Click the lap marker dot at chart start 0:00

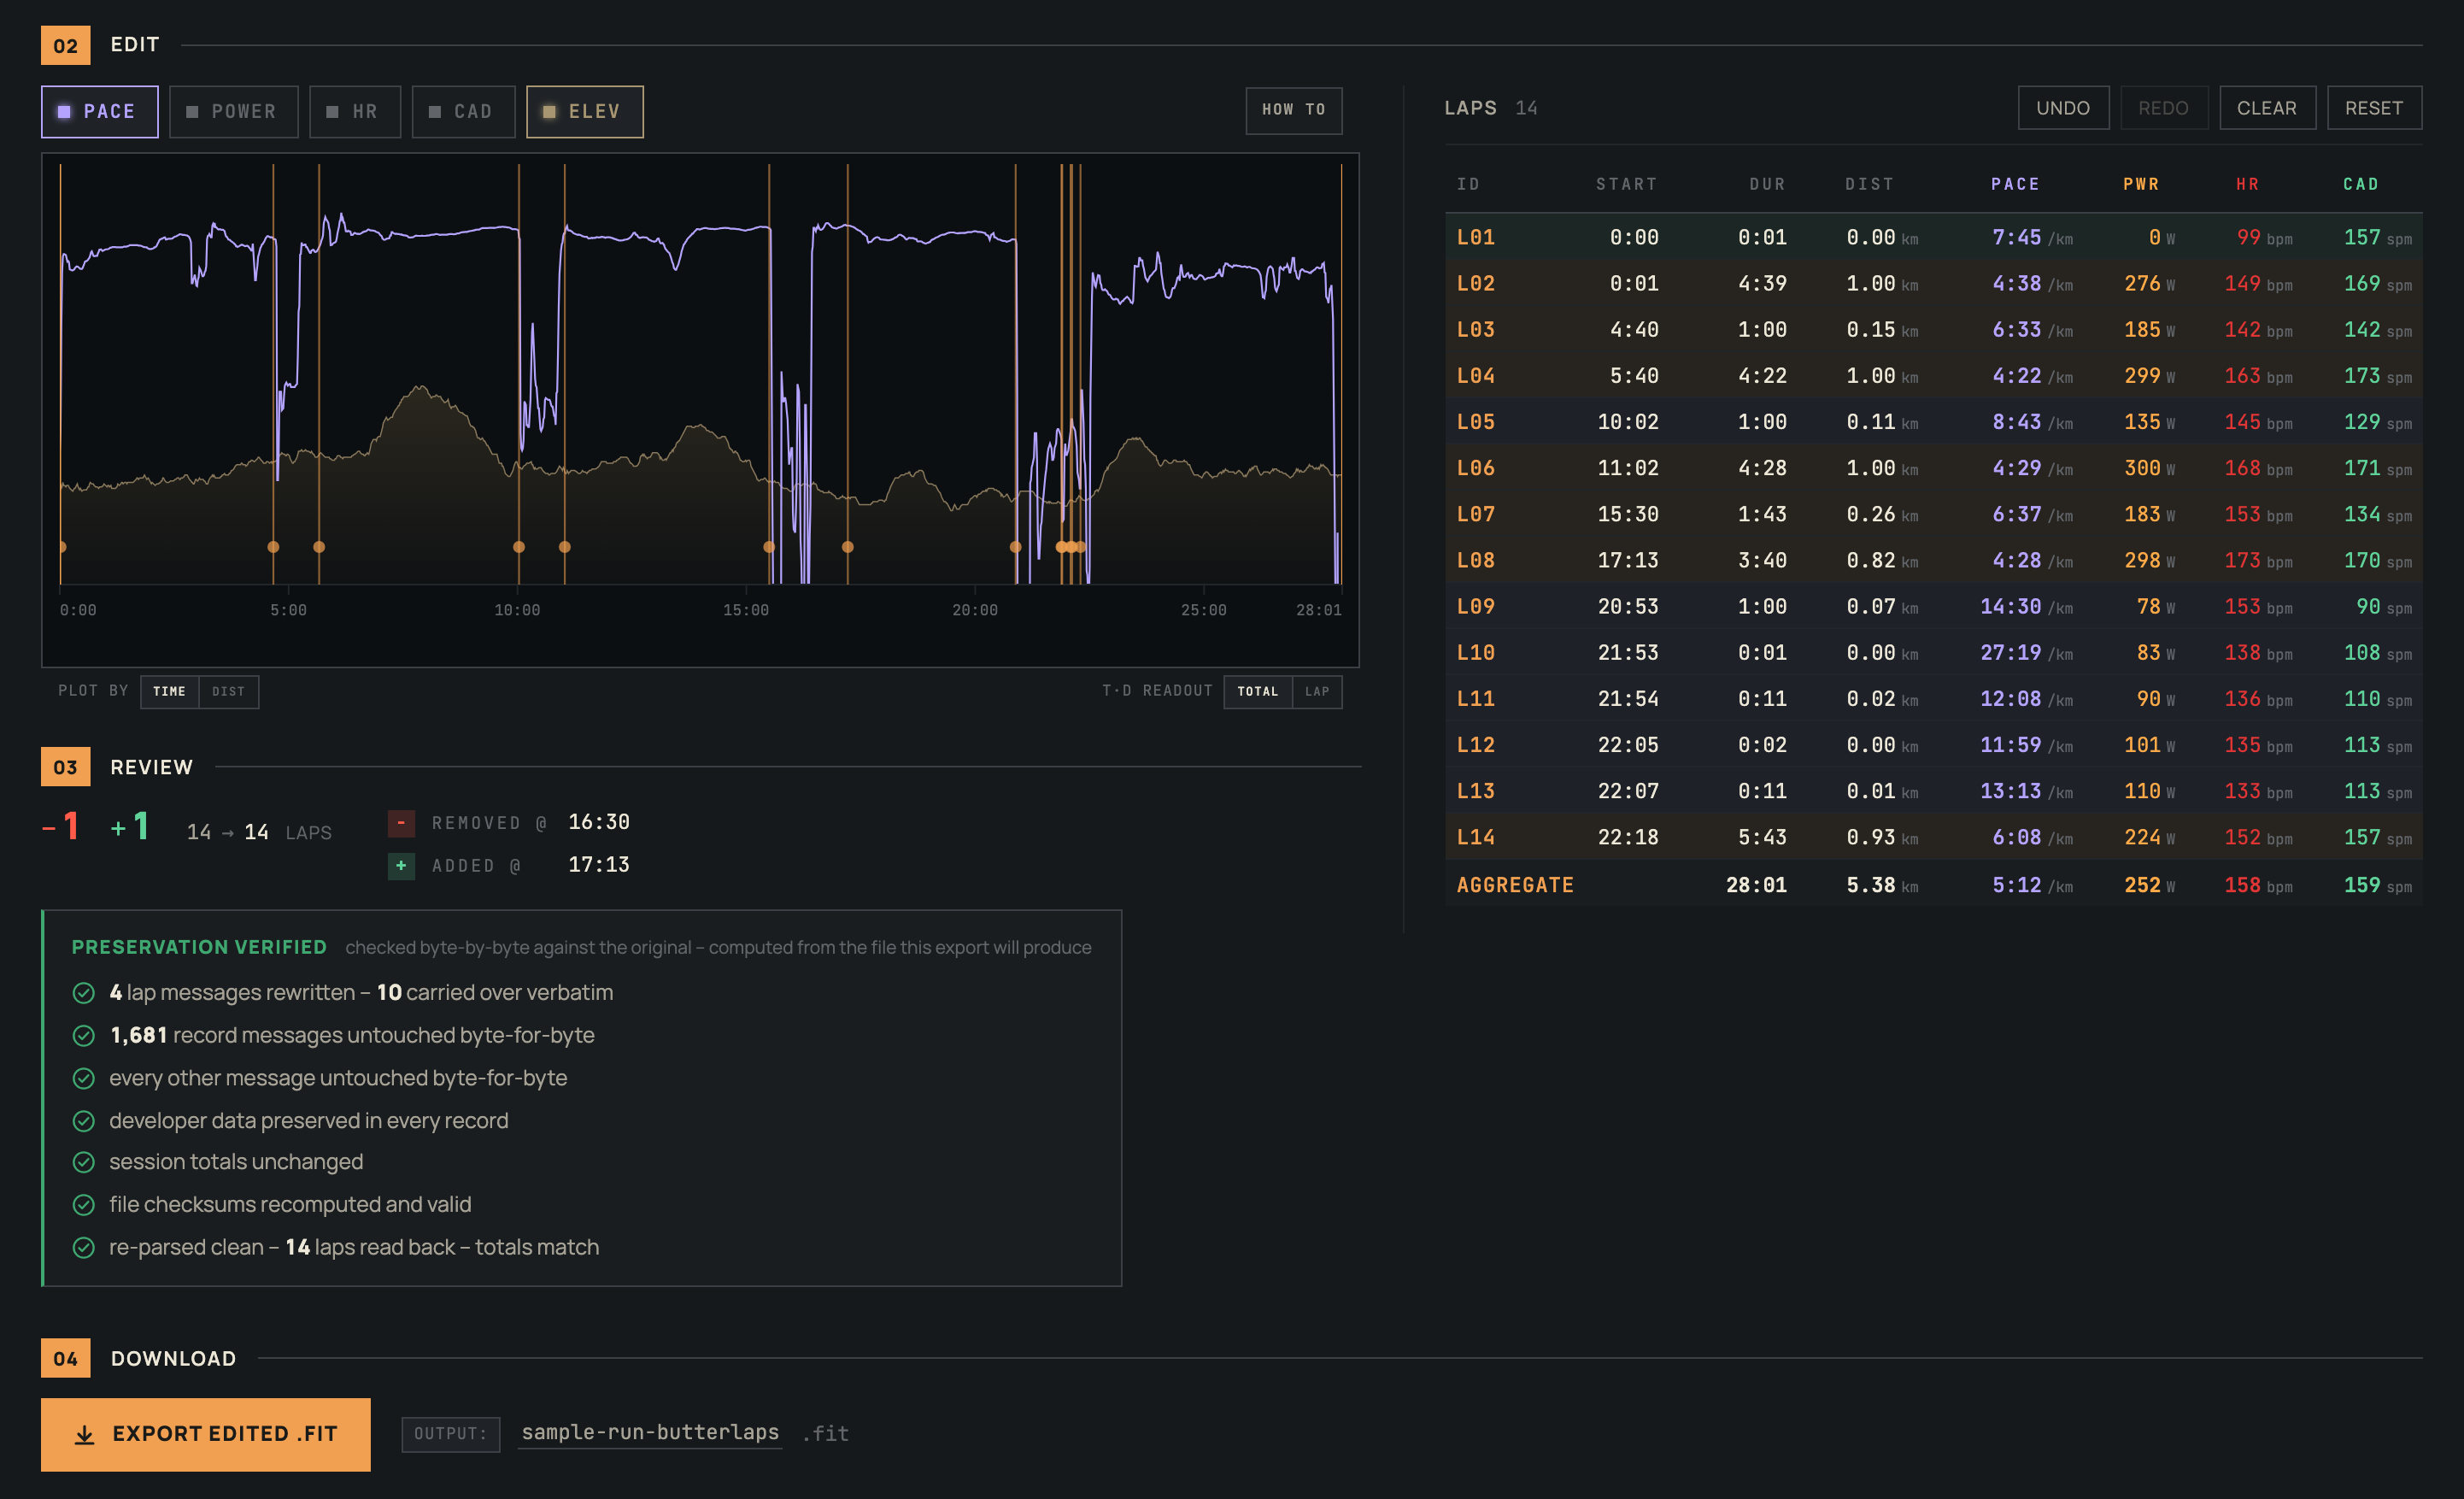point(62,547)
